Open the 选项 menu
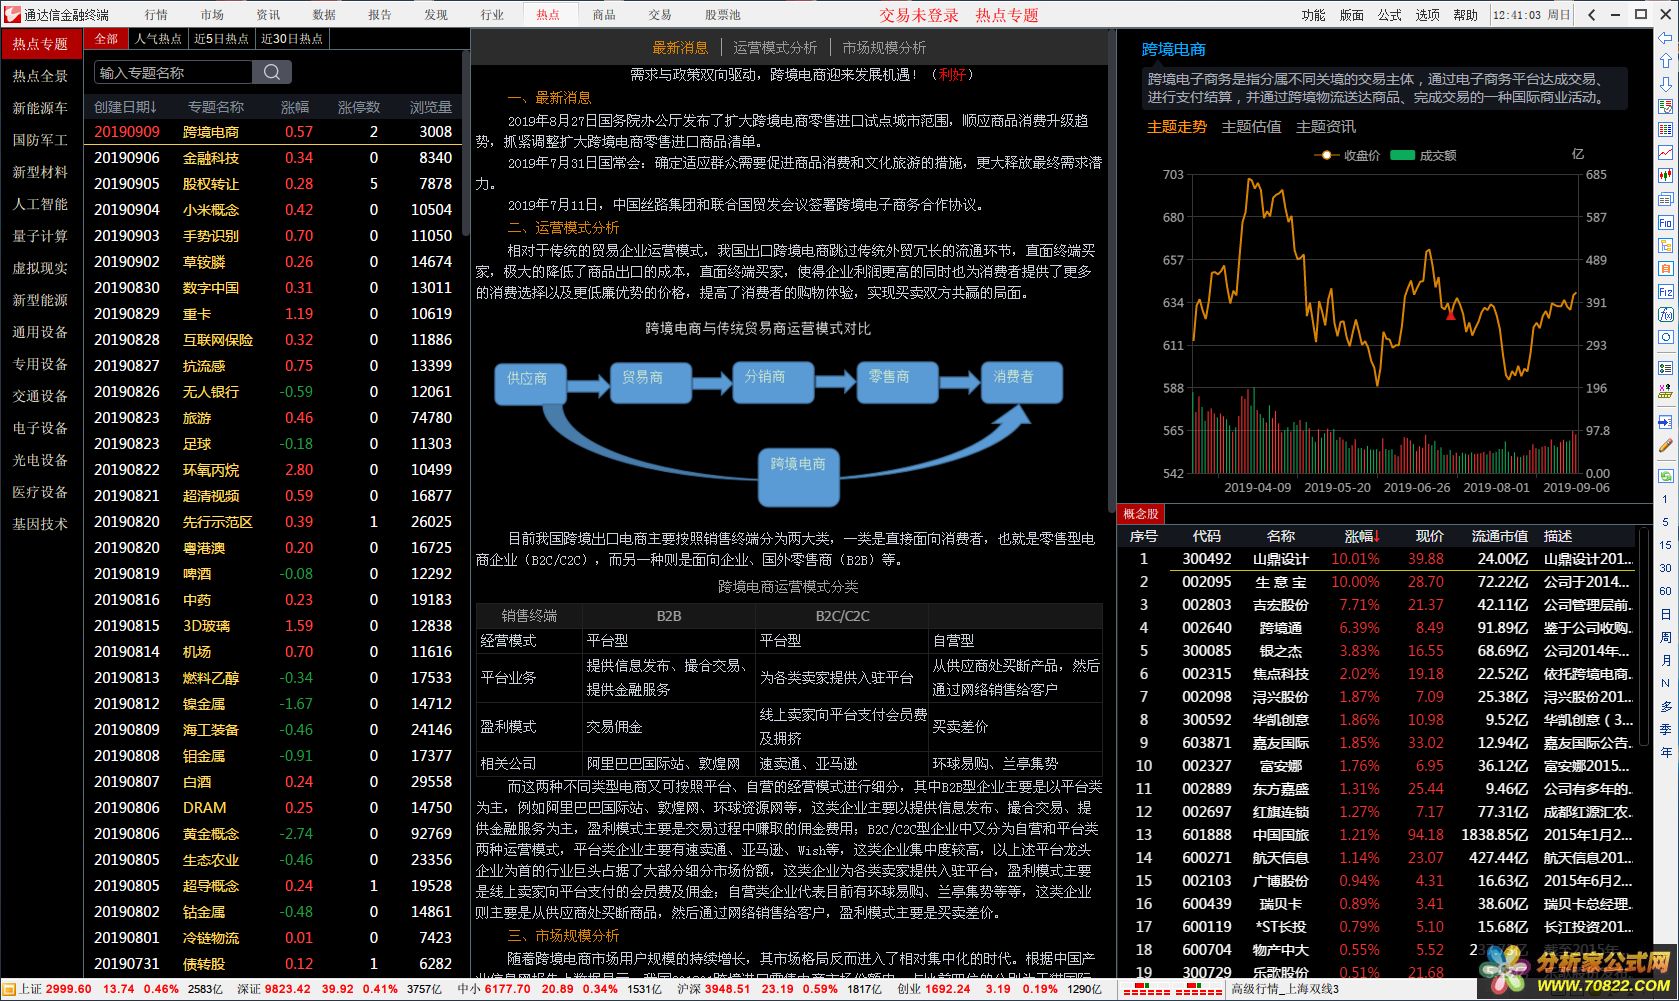The width and height of the screenshot is (1679, 1001). click(1427, 15)
